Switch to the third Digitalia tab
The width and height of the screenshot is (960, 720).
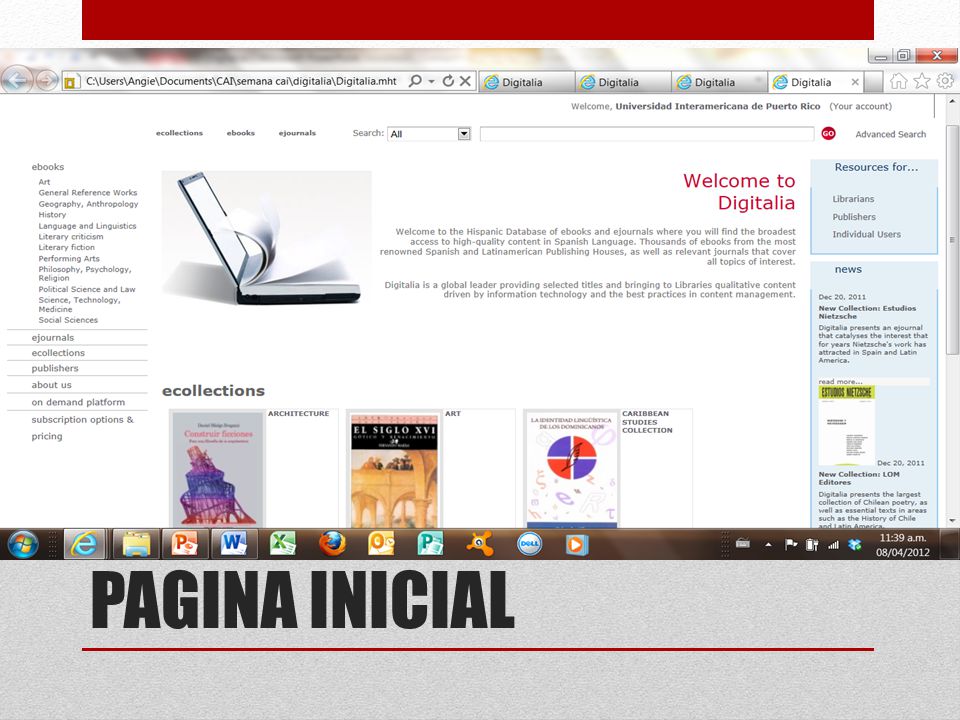pyautogui.click(x=719, y=82)
